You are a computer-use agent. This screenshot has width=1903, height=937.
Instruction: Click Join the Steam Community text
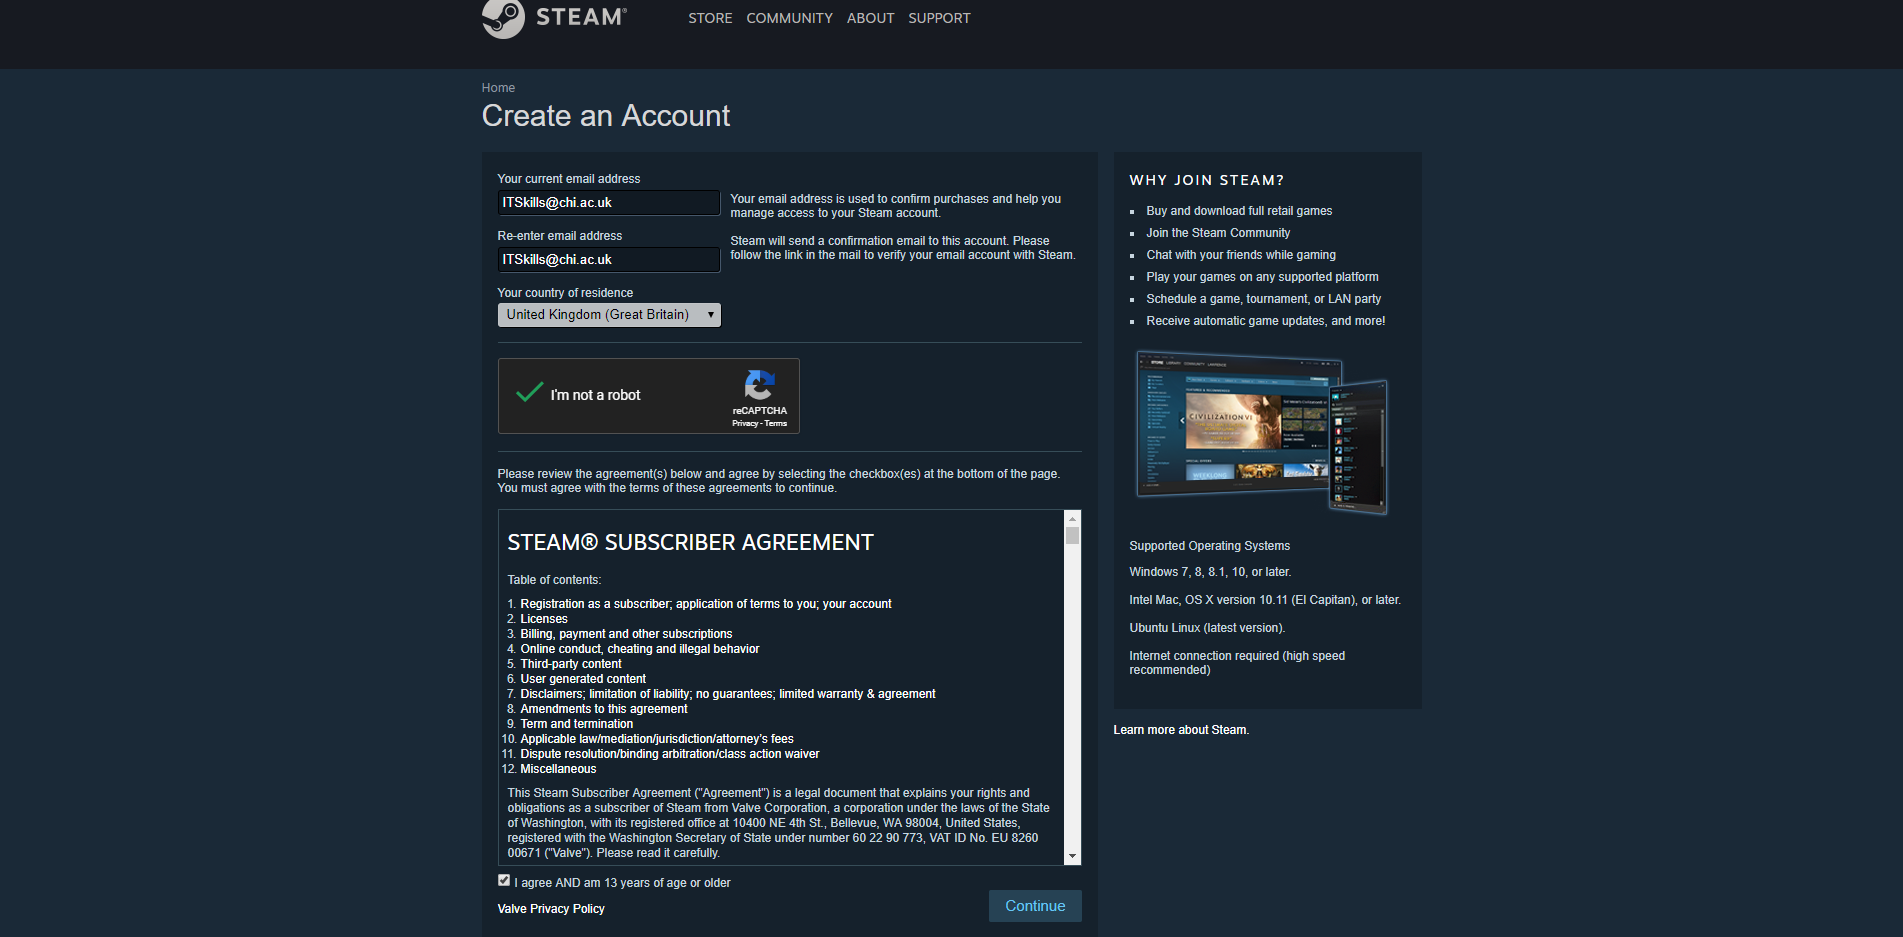tap(1218, 233)
